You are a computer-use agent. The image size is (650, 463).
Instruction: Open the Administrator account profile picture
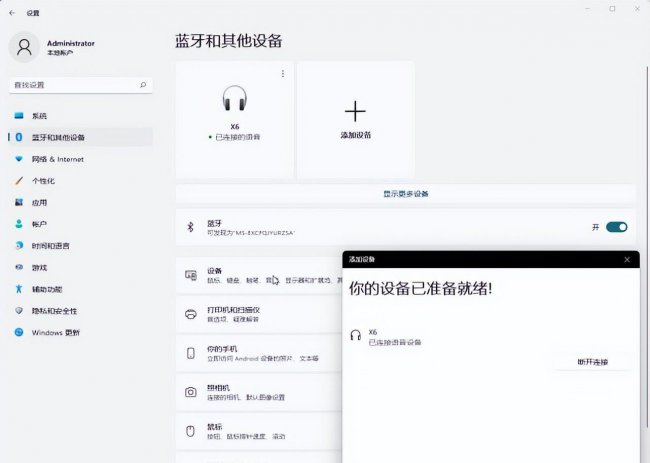[24, 47]
